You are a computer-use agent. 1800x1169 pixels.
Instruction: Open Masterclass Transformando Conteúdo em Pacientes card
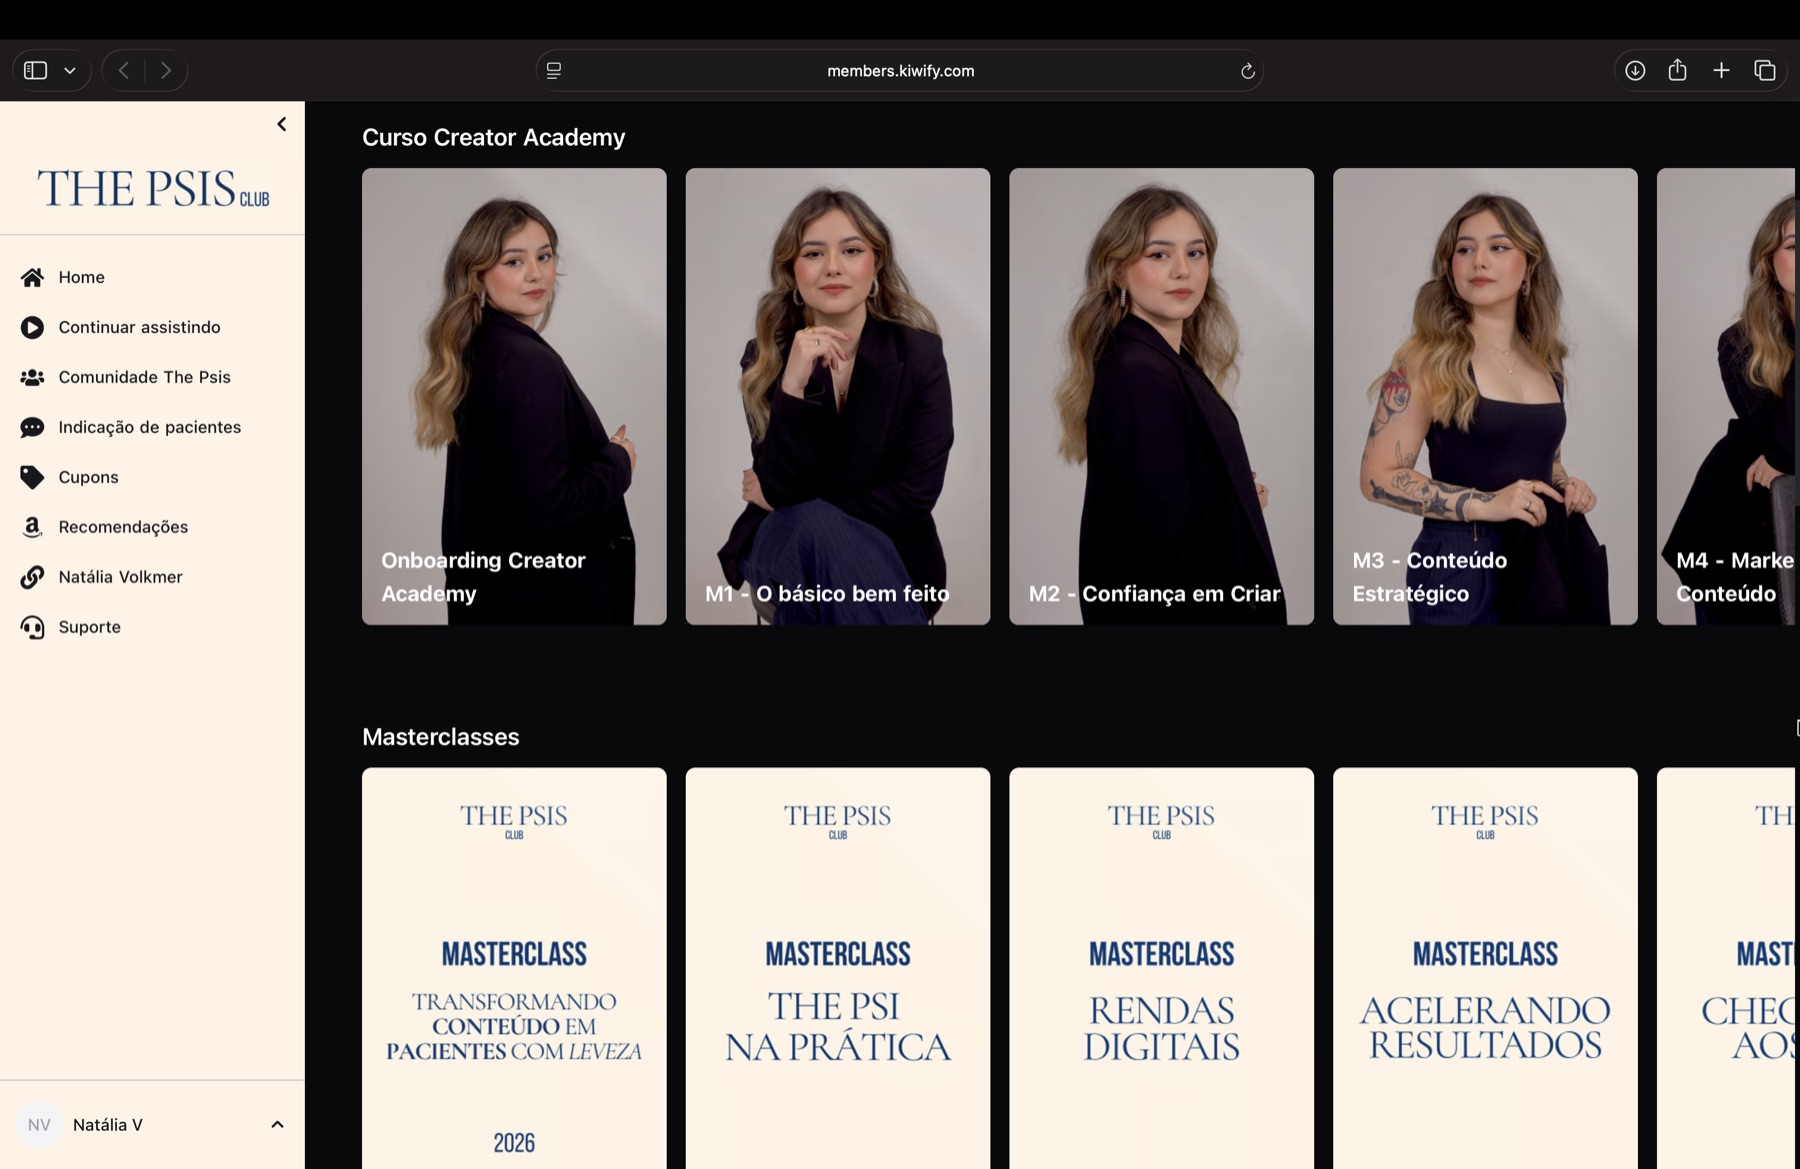(514, 968)
